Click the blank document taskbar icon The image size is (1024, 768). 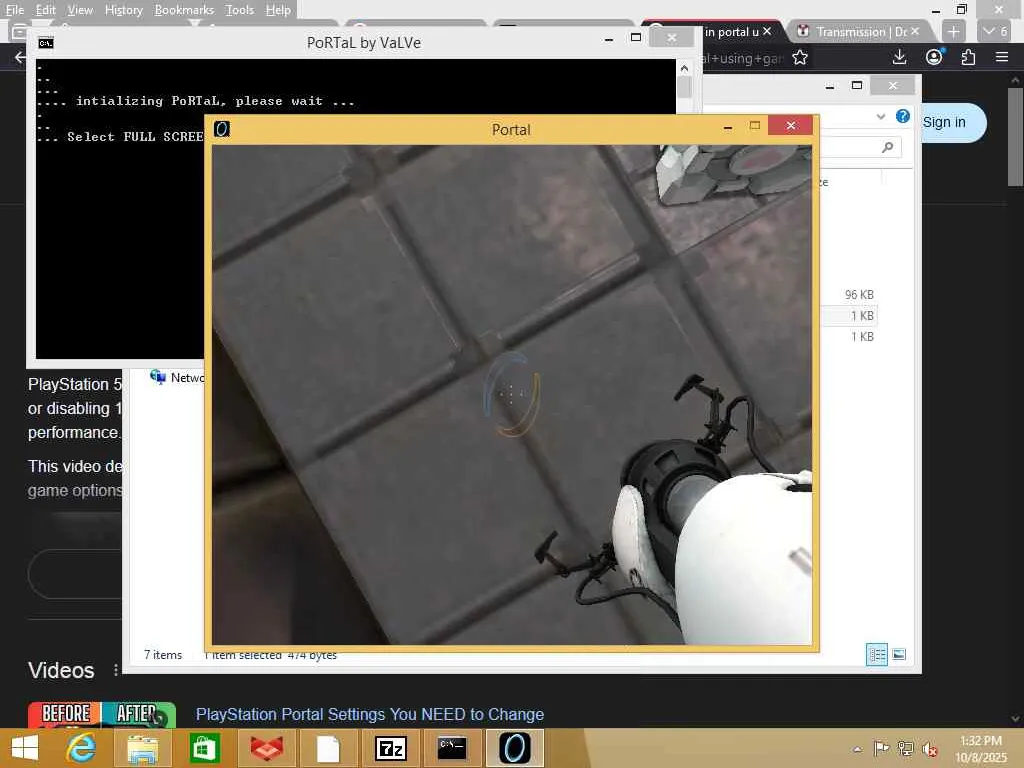328,748
